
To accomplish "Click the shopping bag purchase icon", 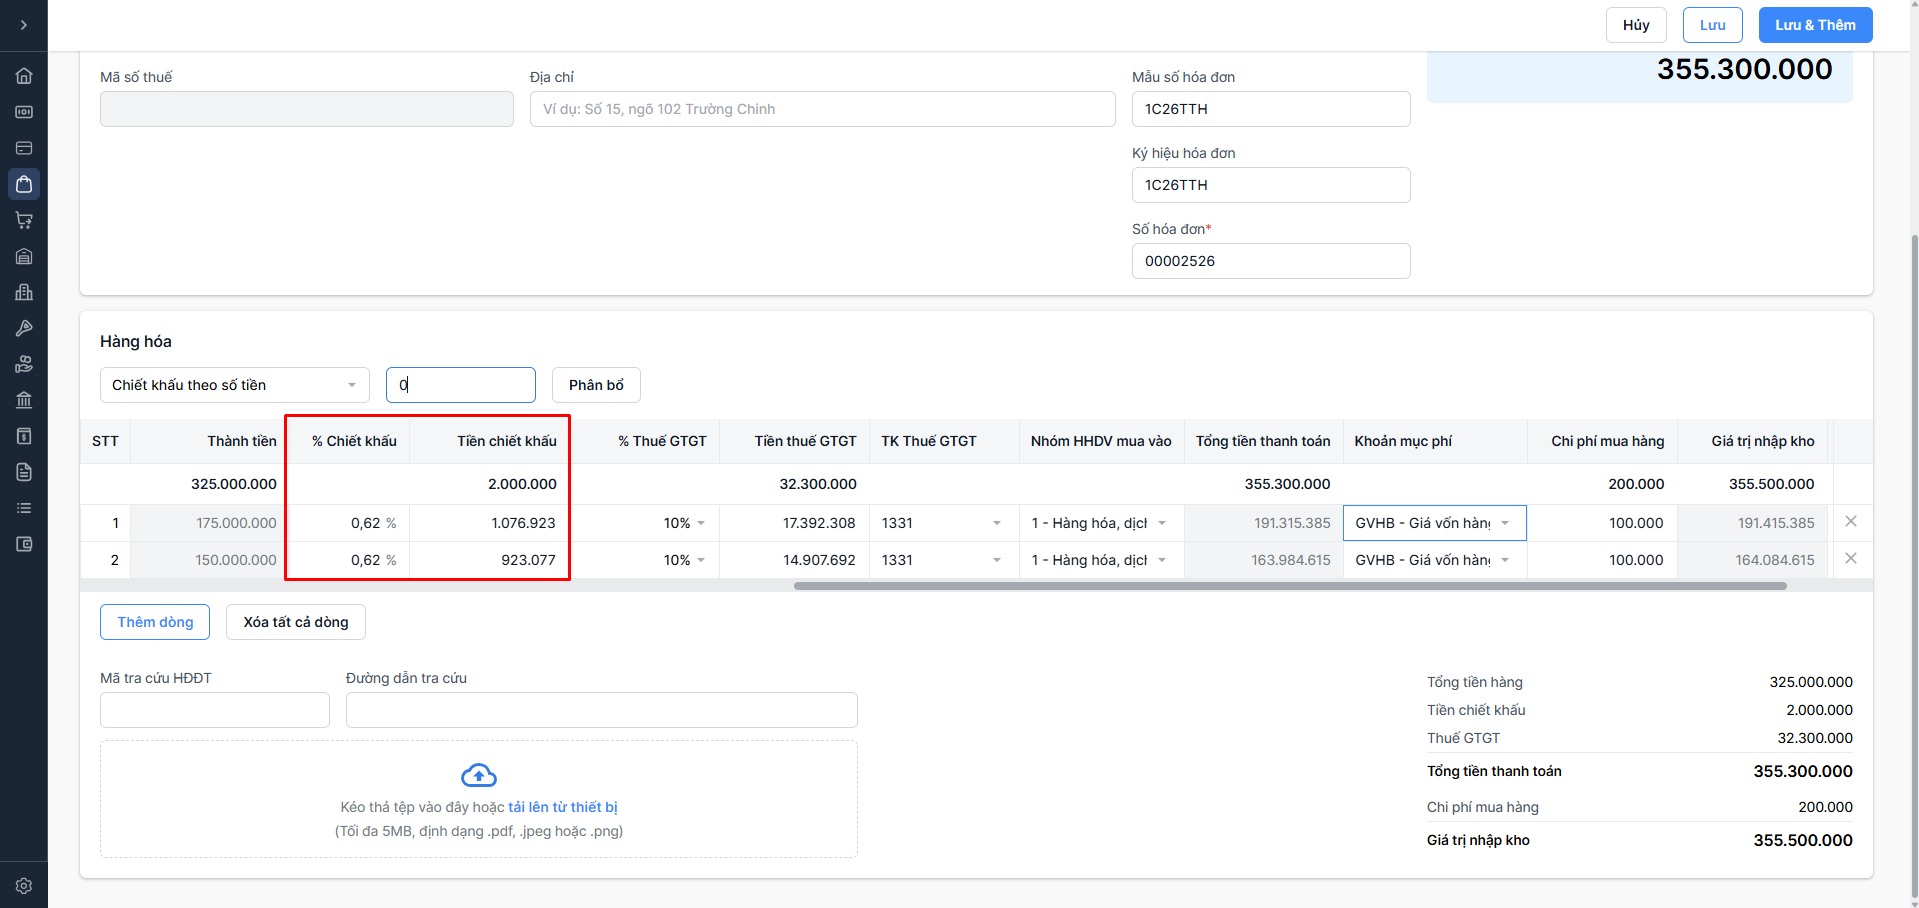I will (24, 184).
